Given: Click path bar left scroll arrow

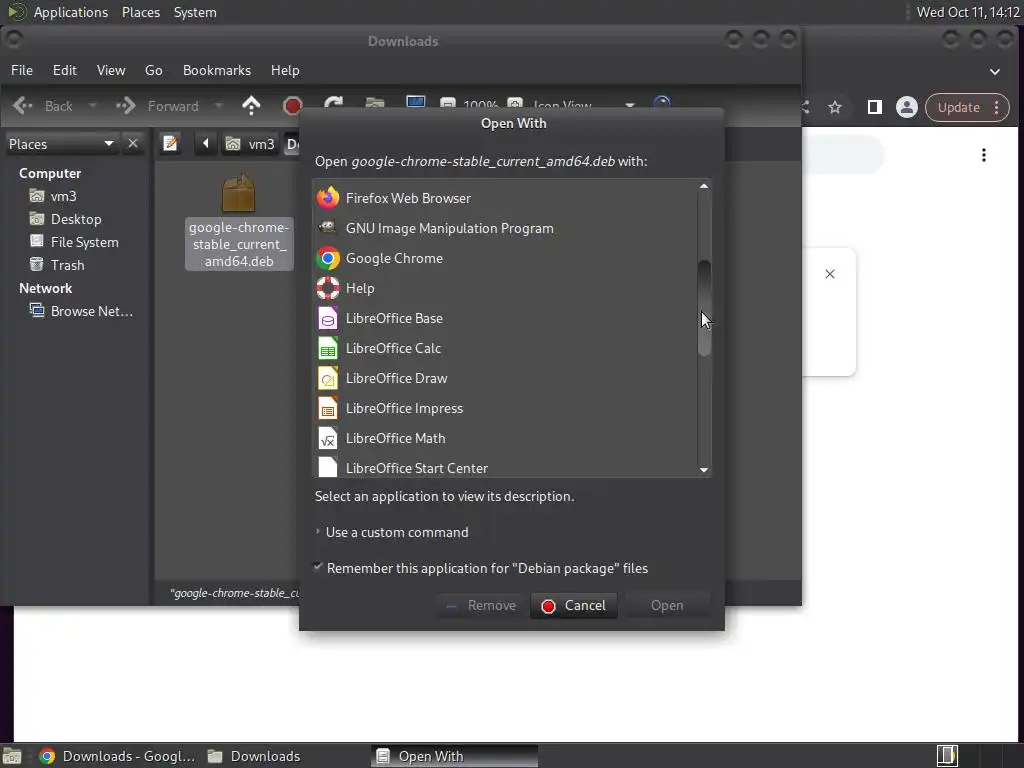Looking at the screenshot, I should pos(205,143).
